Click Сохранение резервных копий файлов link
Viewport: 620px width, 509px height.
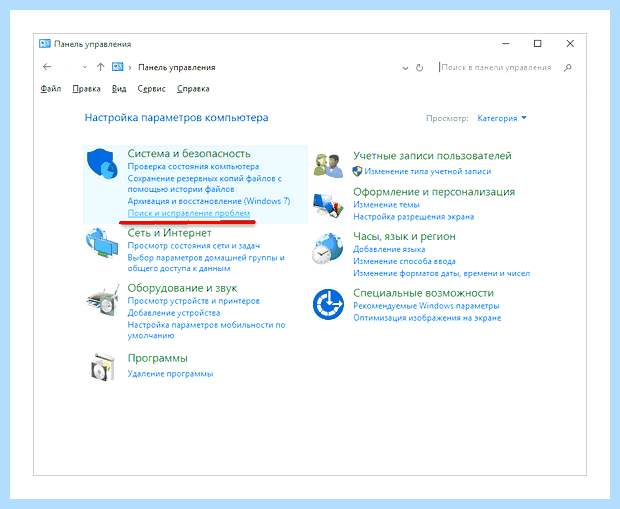[204, 184]
